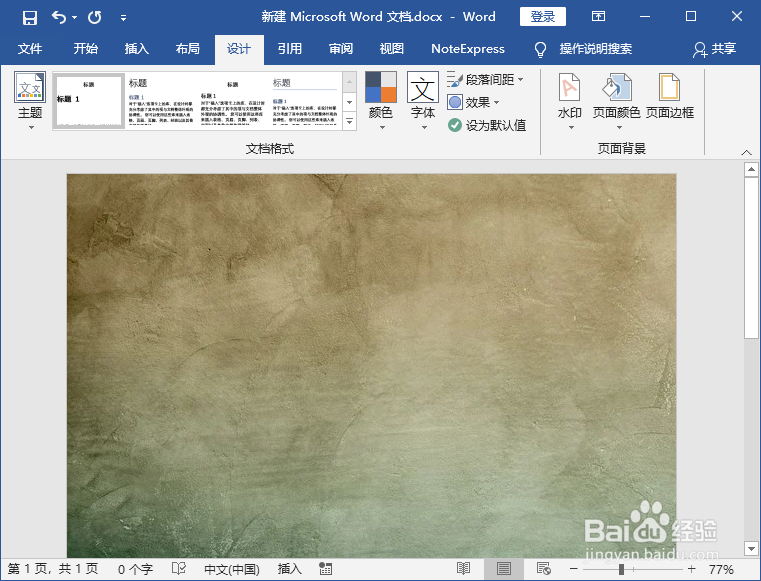
Task: Open the NoteExpress tab
Action: (x=468, y=49)
